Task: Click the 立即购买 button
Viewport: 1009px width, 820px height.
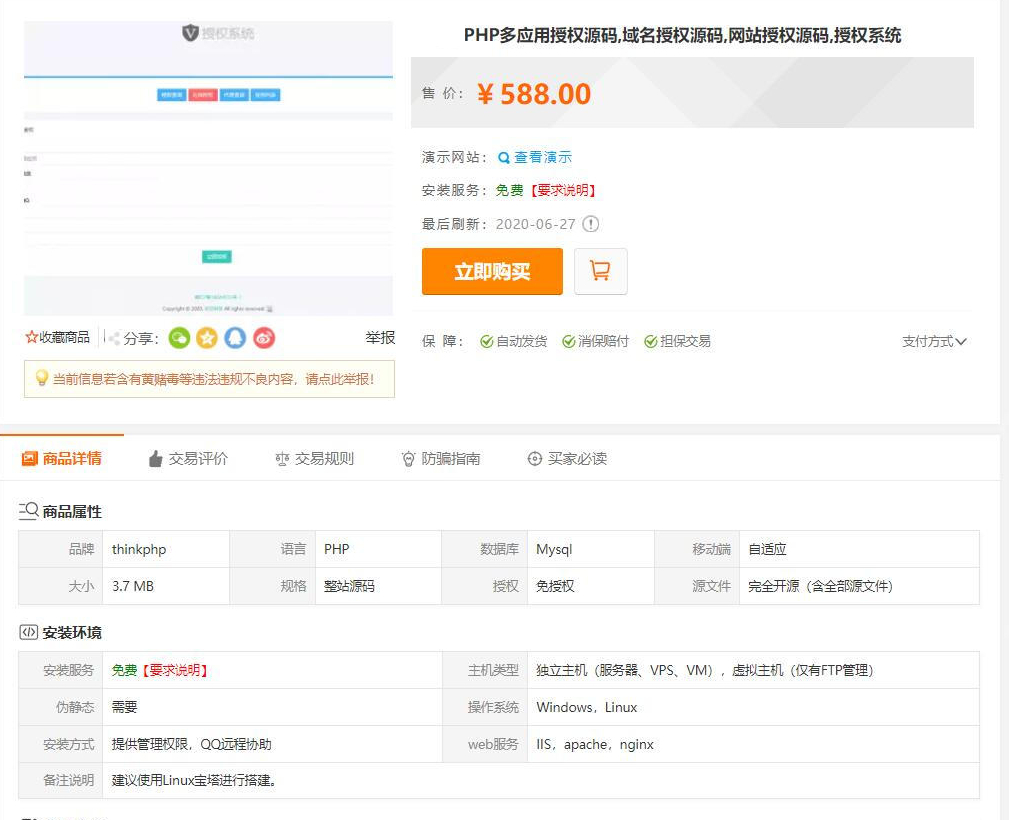Action: (492, 272)
